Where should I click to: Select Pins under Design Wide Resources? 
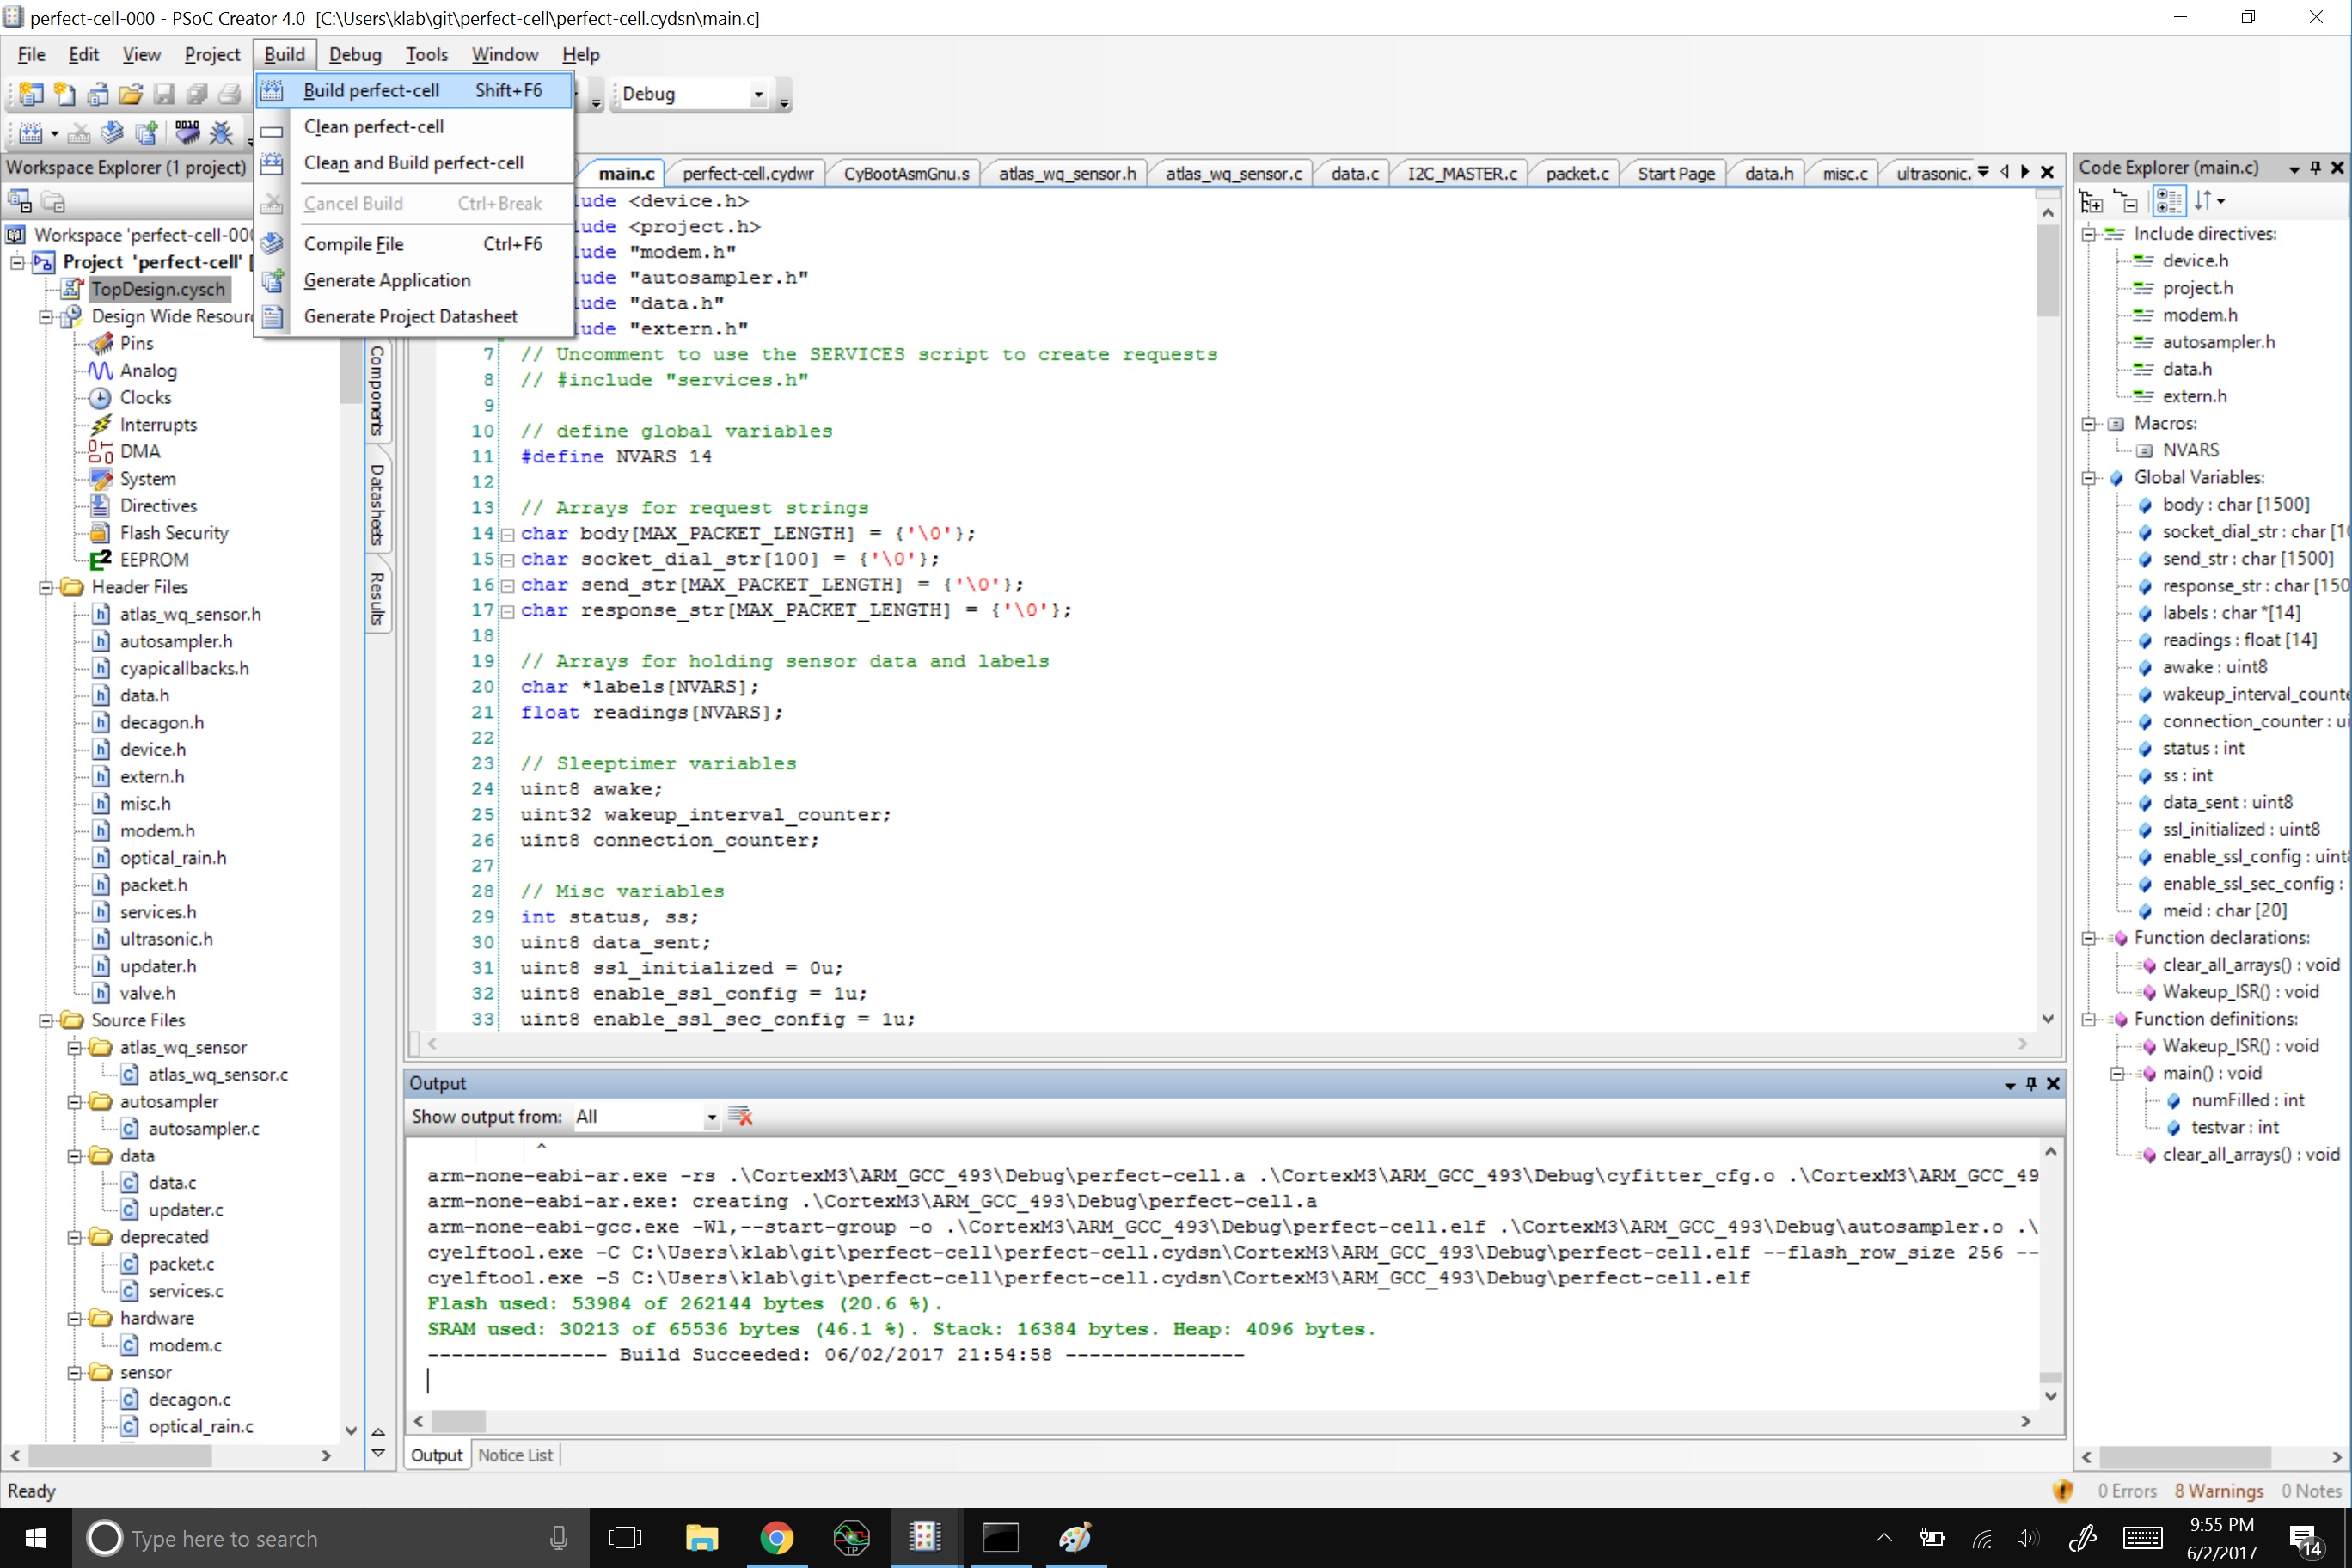(136, 343)
